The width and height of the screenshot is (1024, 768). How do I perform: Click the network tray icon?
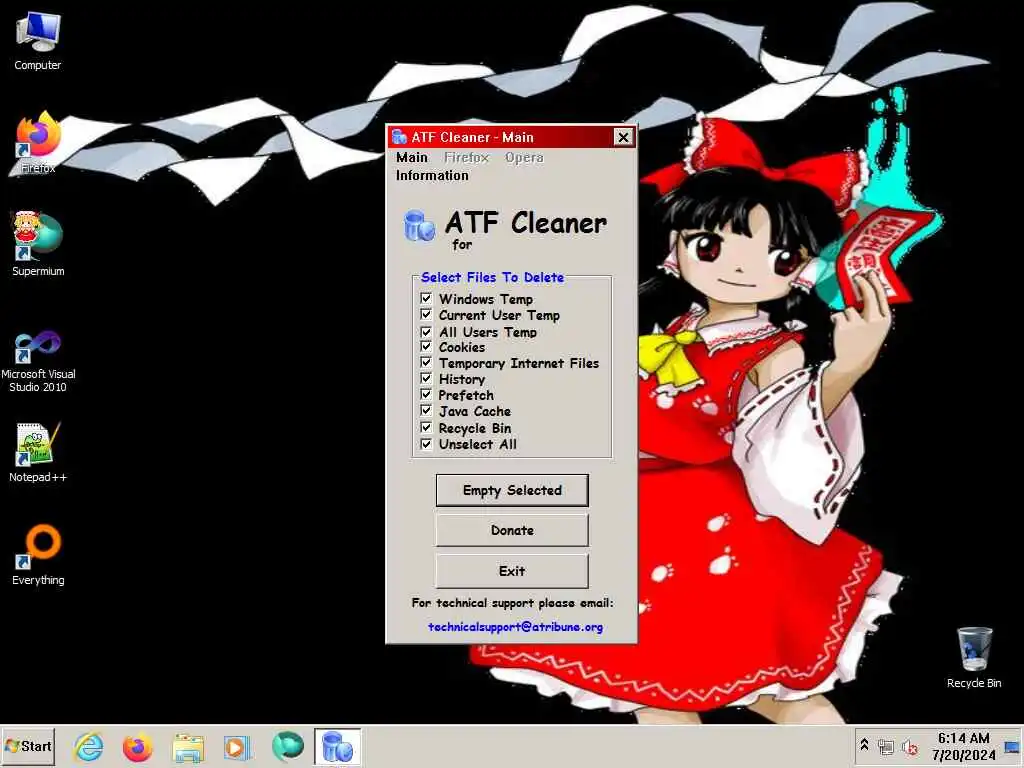click(x=886, y=746)
